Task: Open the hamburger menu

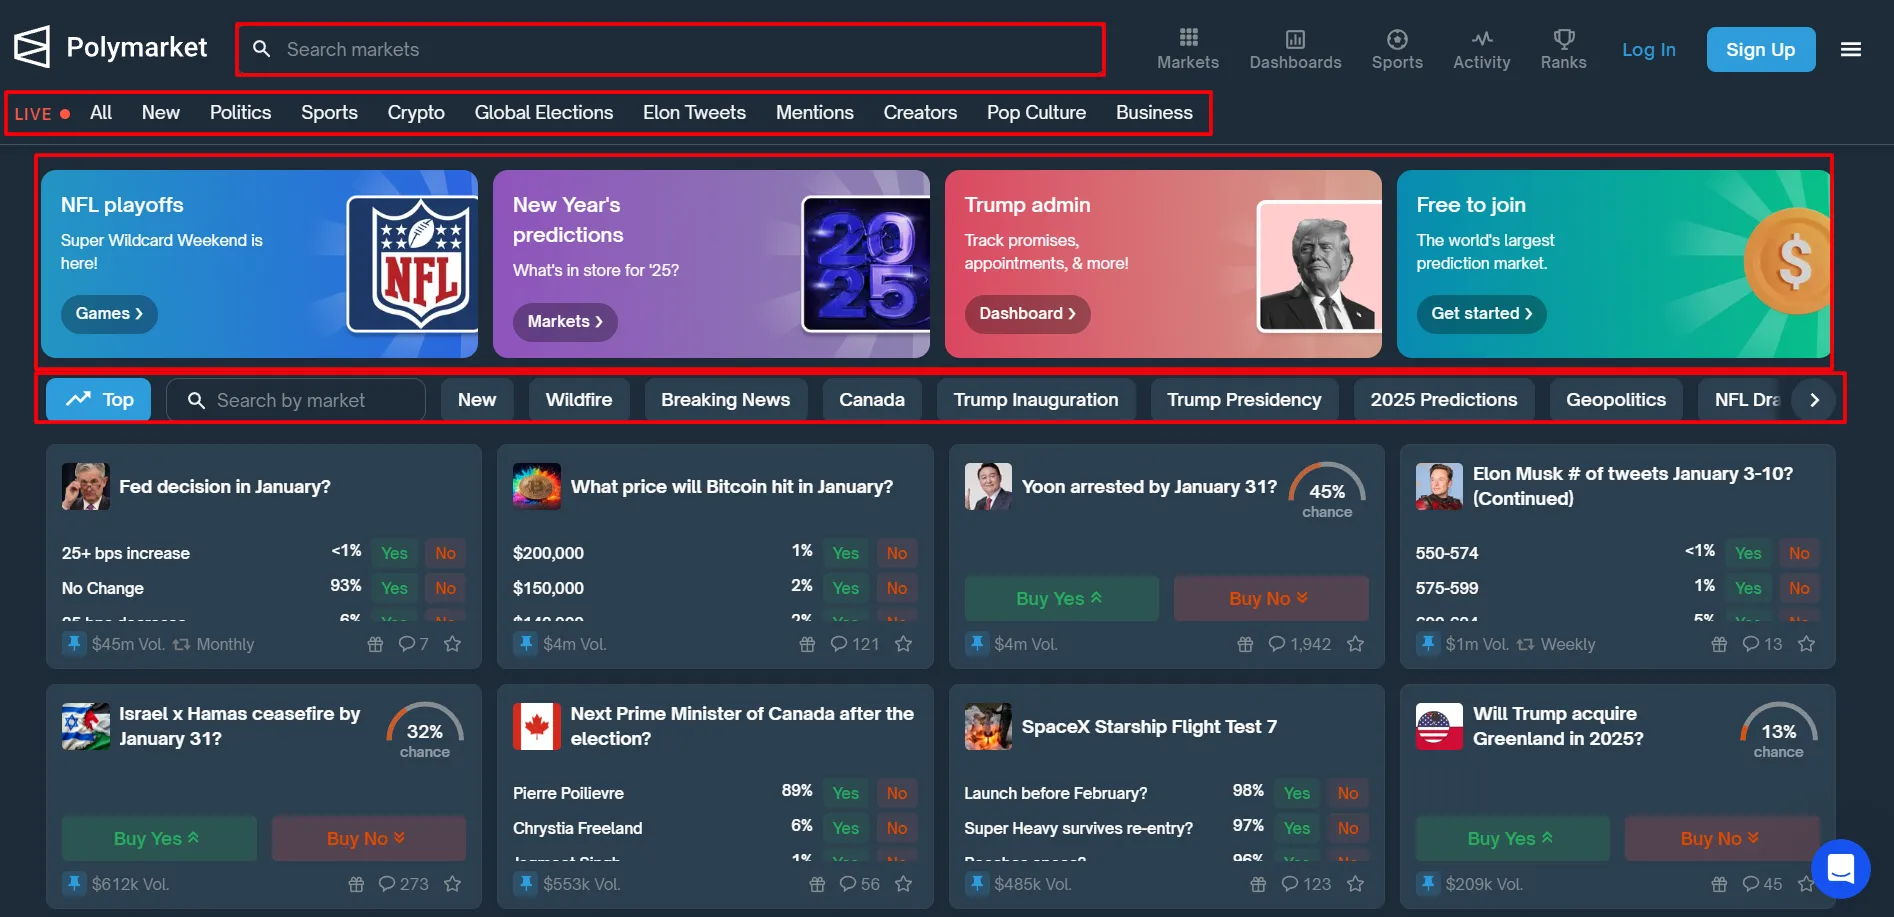Action: point(1851,49)
